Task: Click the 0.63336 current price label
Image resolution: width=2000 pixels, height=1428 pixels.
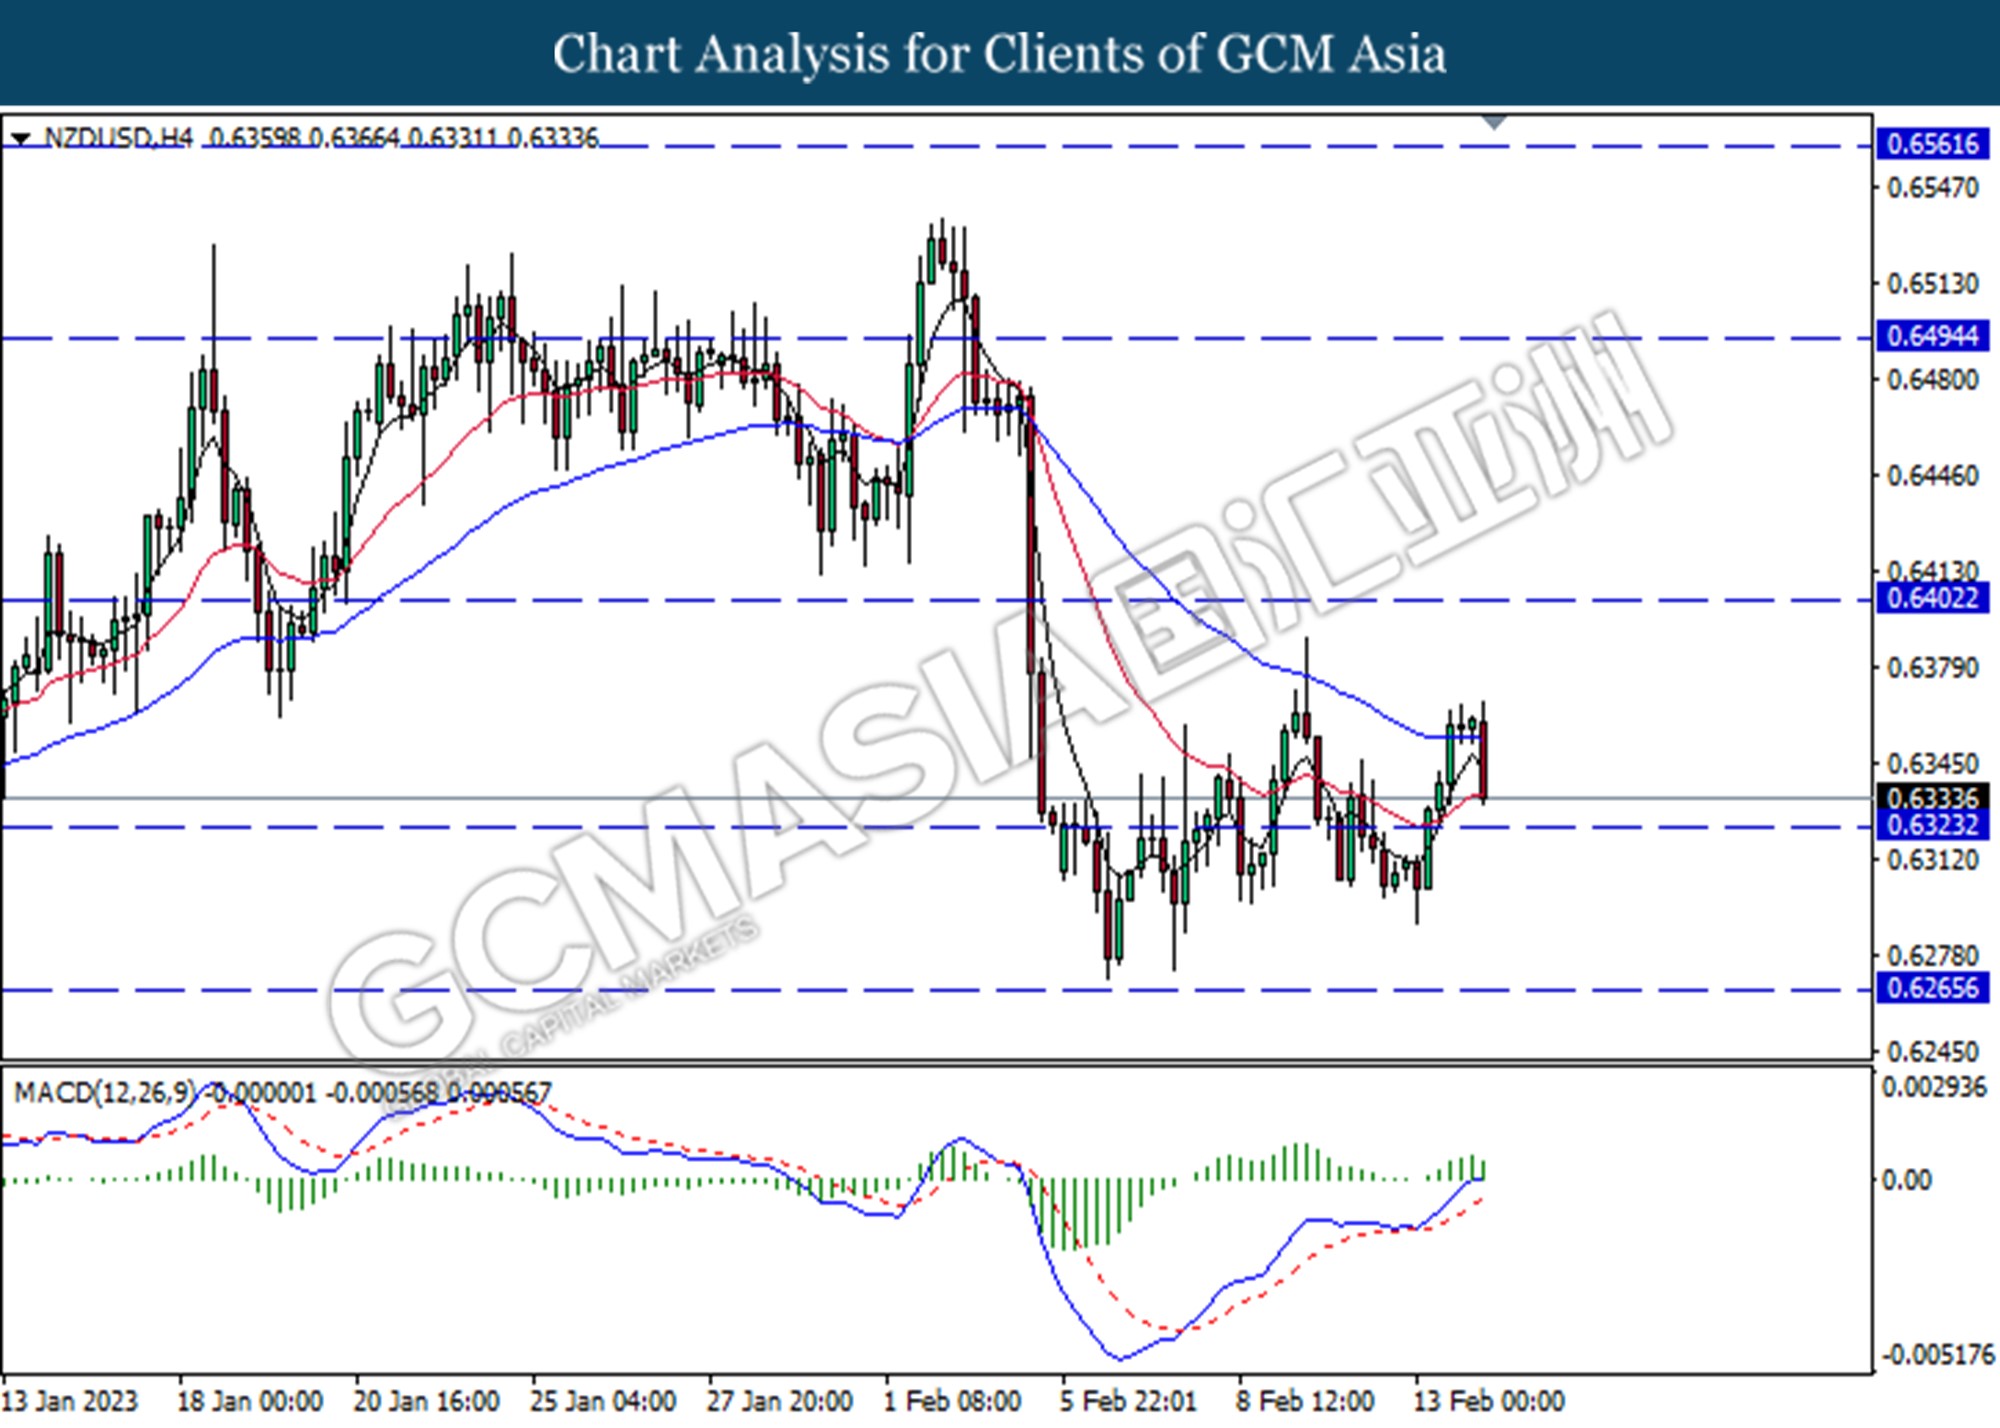Action: pos(1932,798)
